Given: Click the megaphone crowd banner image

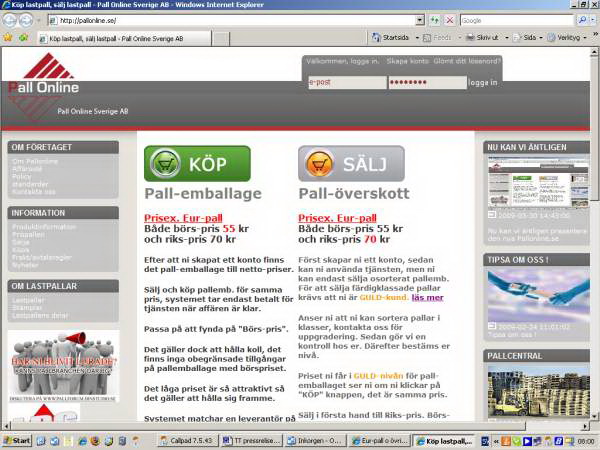Looking at the screenshot, I should (x=64, y=366).
